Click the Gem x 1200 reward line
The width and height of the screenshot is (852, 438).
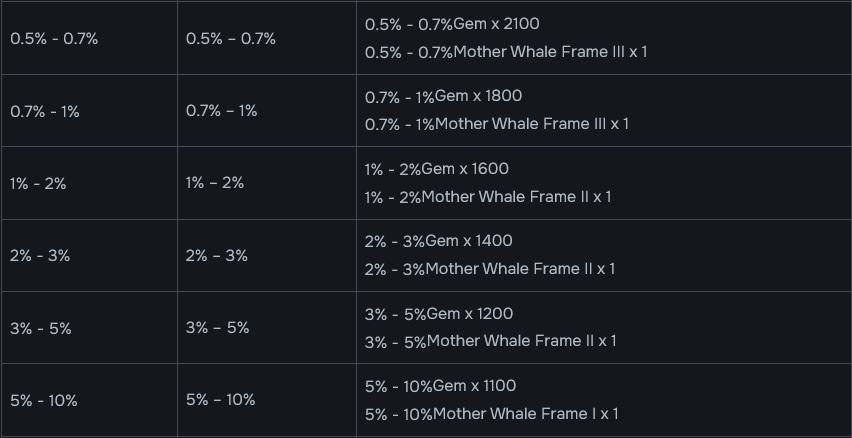point(439,314)
